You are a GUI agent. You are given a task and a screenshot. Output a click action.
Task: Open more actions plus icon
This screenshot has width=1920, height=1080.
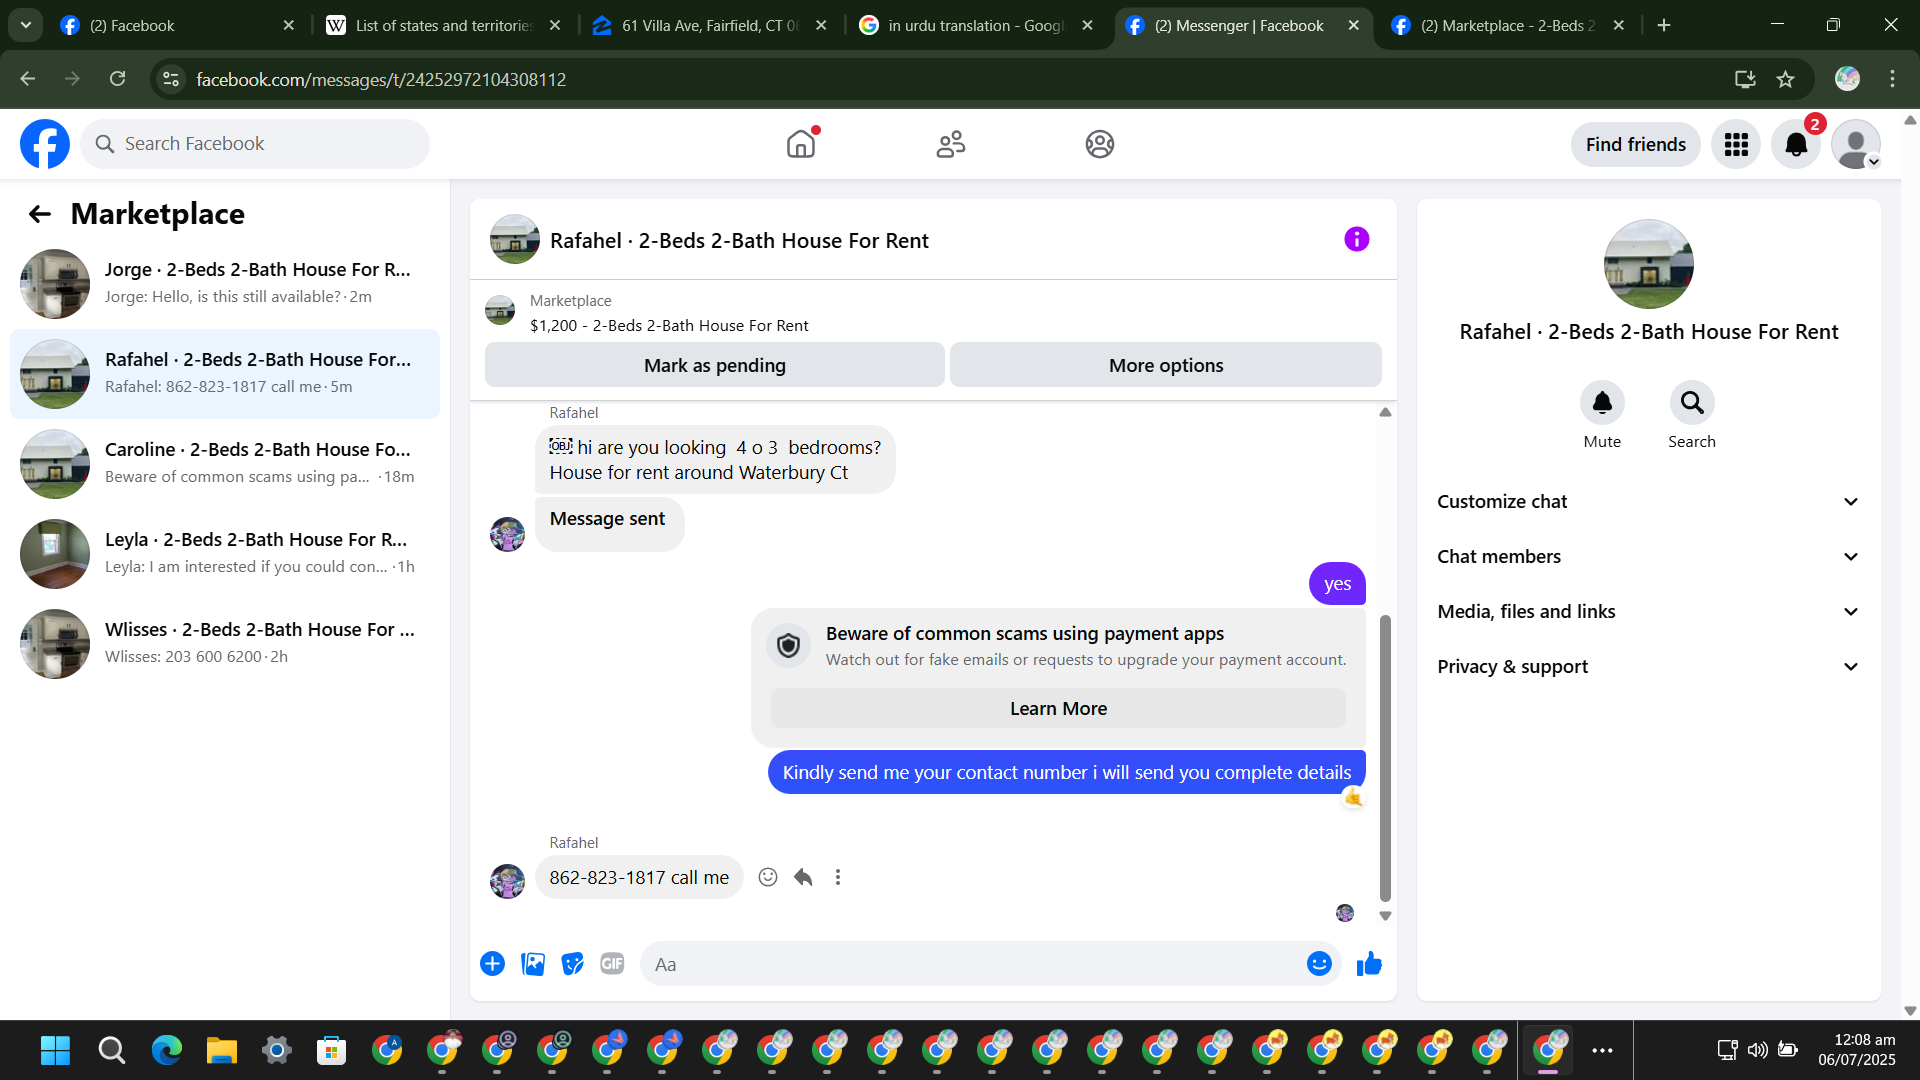click(492, 964)
